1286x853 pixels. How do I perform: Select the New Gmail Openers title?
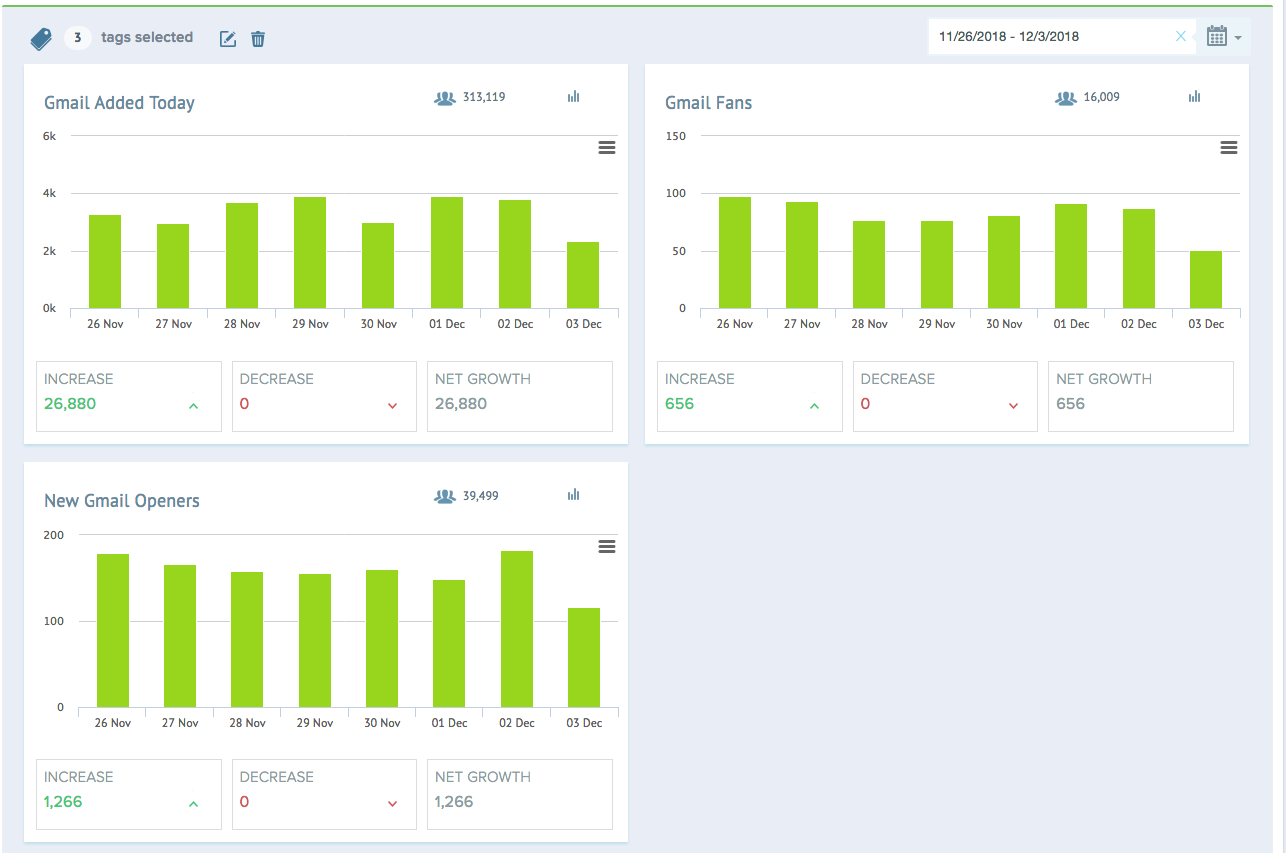pos(122,501)
